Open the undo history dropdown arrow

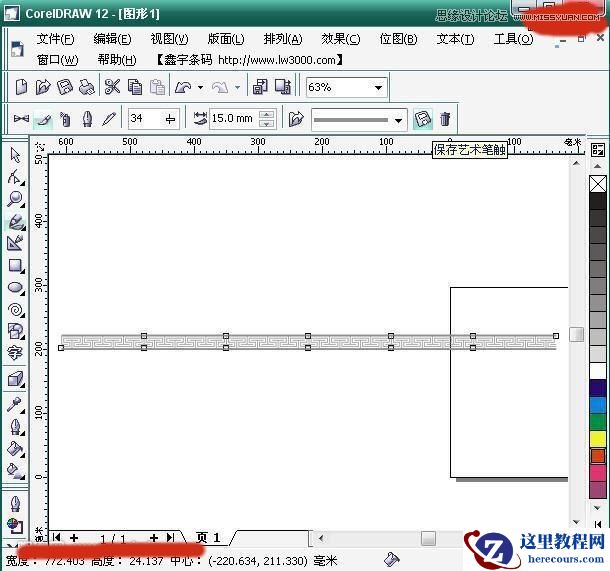point(200,87)
